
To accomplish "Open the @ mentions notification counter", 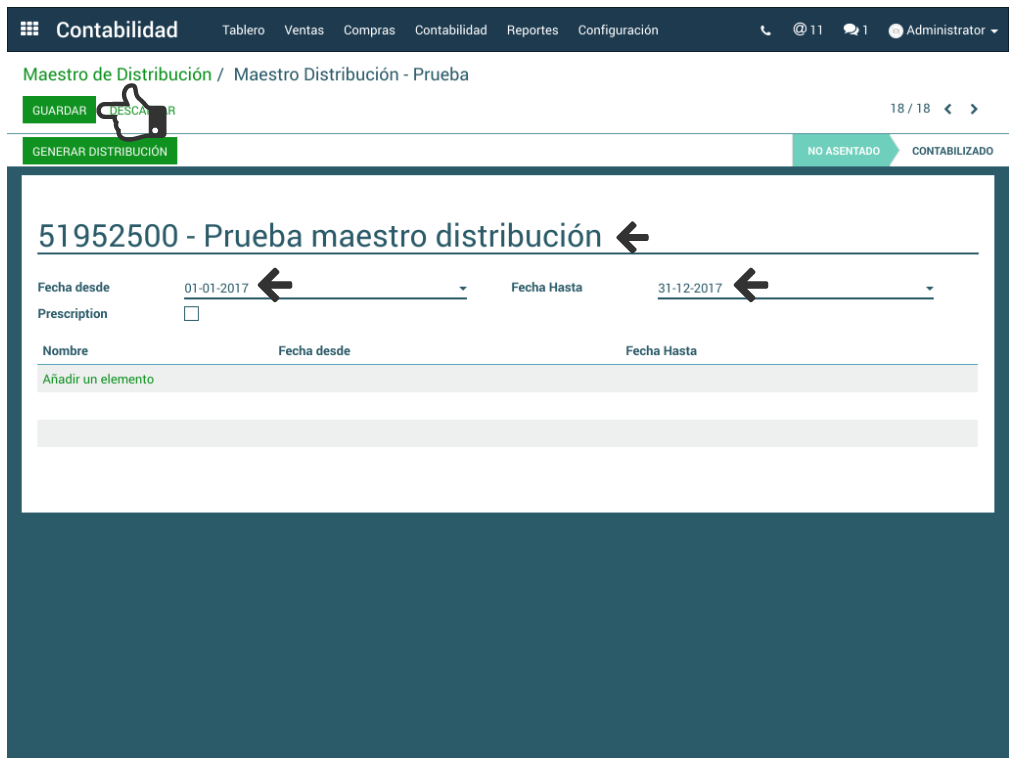I will click(807, 30).
